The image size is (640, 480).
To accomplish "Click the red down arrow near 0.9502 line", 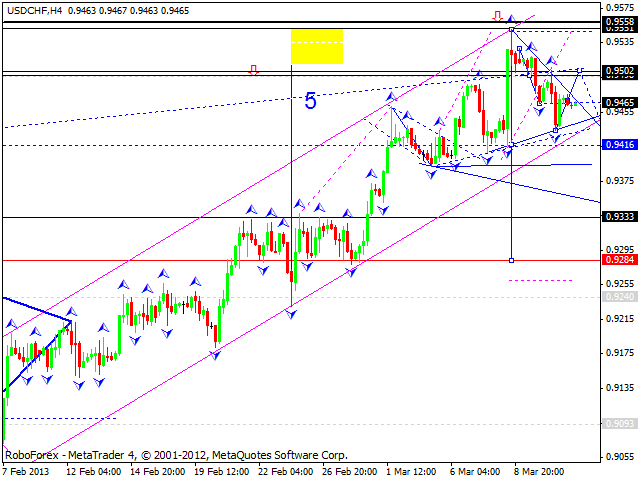I will 253,69.
